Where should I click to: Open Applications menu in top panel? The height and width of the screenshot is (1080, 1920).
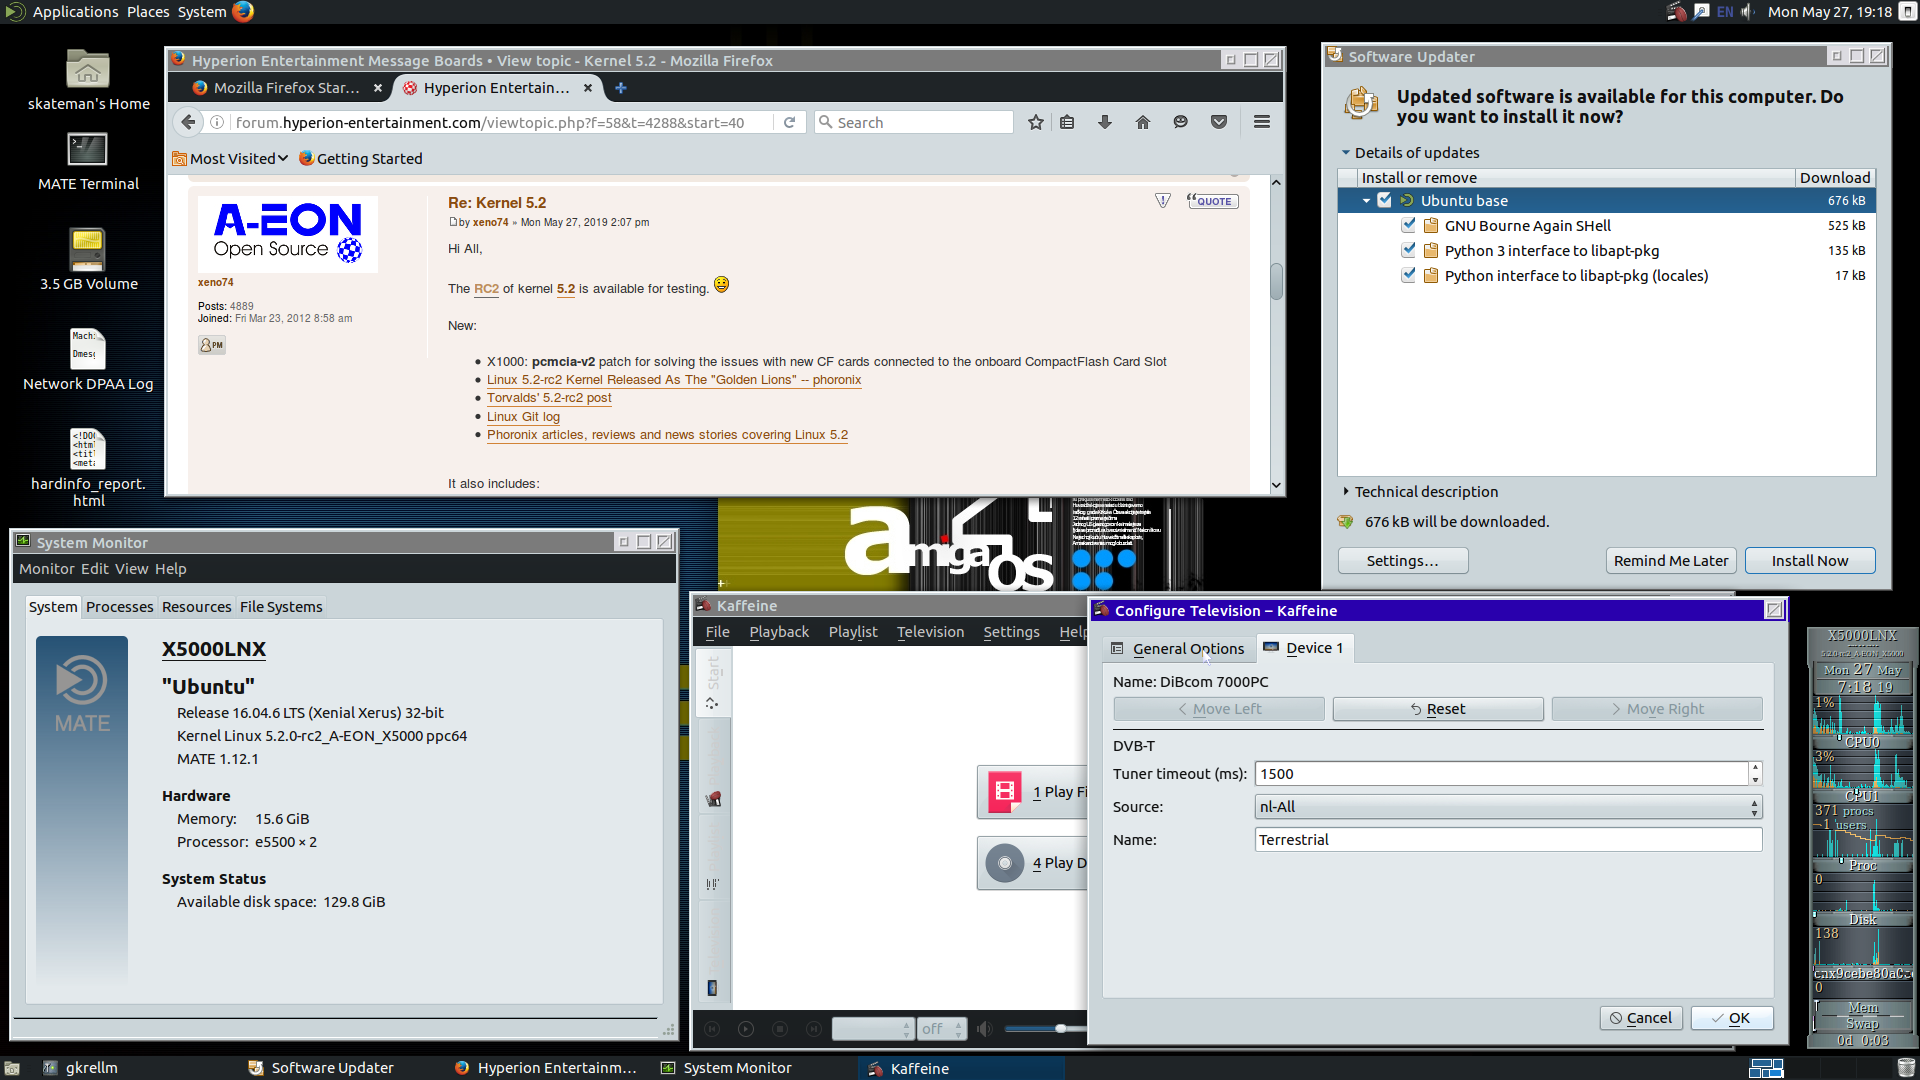75,12
